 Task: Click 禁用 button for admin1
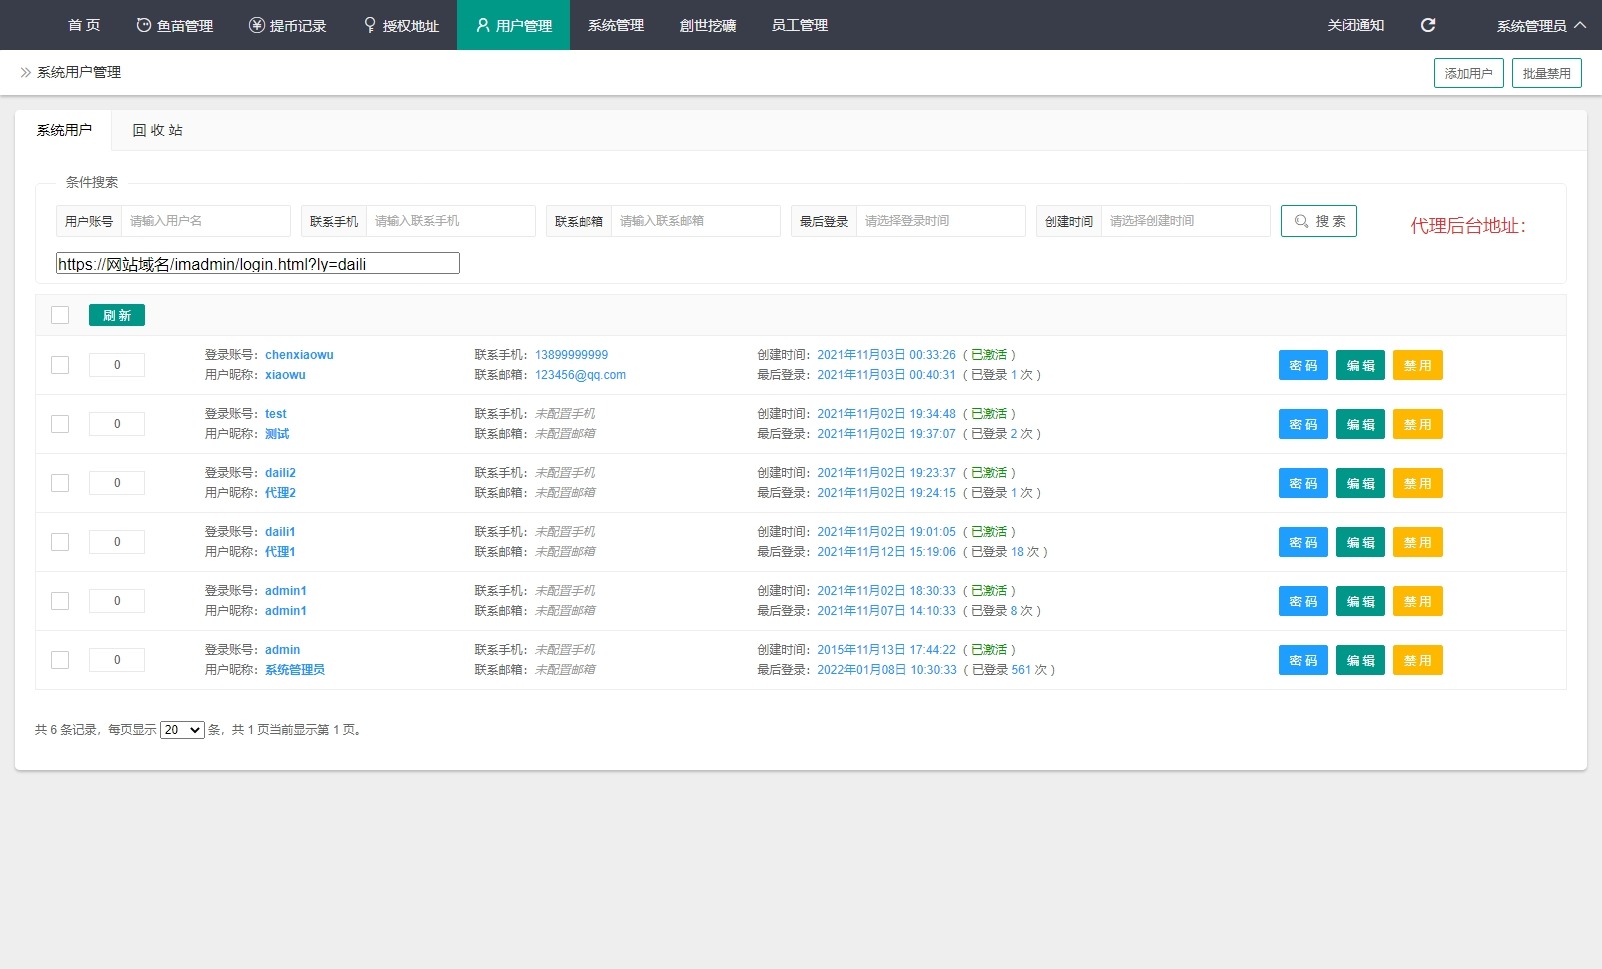click(1417, 601)
